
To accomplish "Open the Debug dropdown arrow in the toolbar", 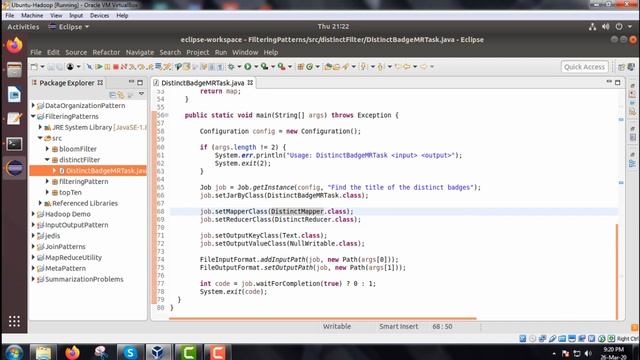I will click(239, 67).
